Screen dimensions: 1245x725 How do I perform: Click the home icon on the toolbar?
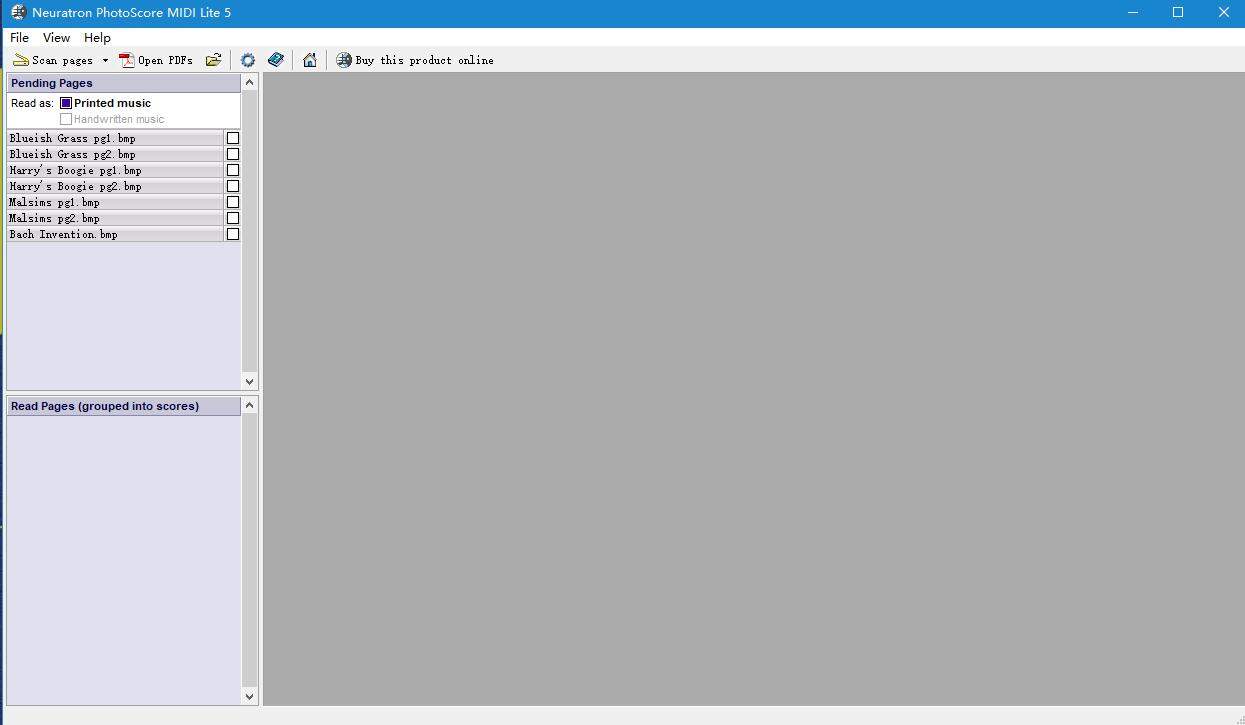[309, 59]
